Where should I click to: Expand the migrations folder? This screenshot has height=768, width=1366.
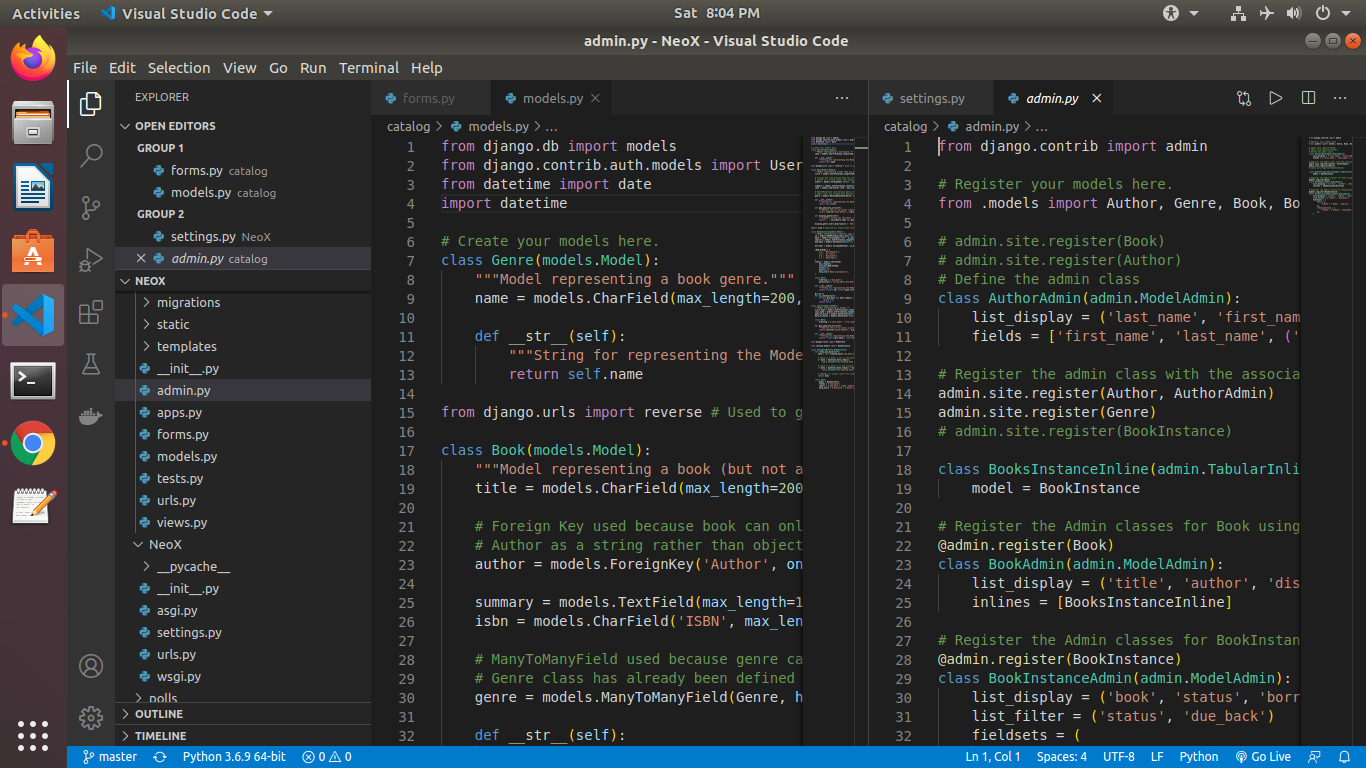coord(187,302)
